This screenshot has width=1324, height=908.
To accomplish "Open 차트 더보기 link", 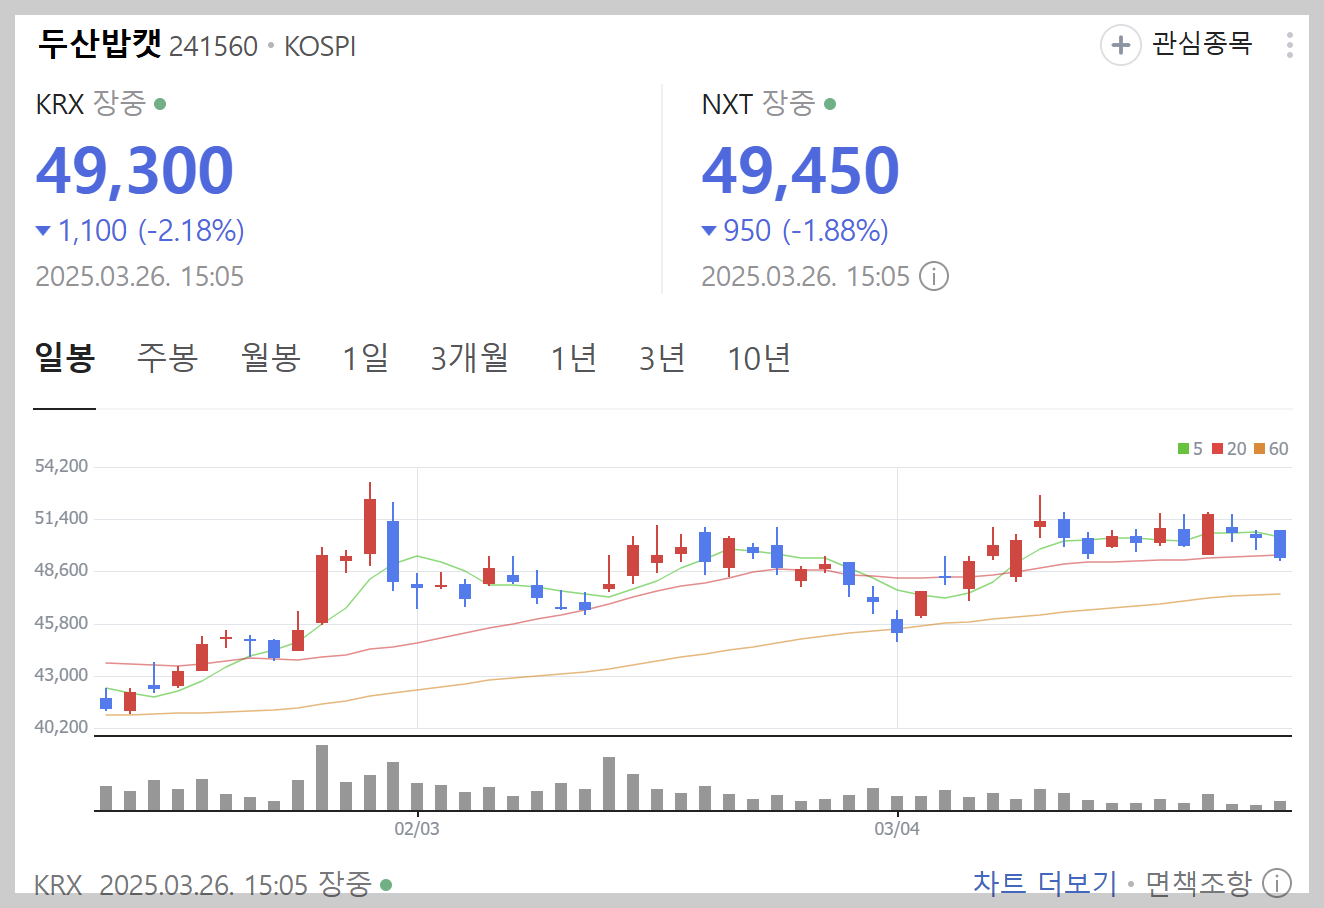I will point(1045,883).
